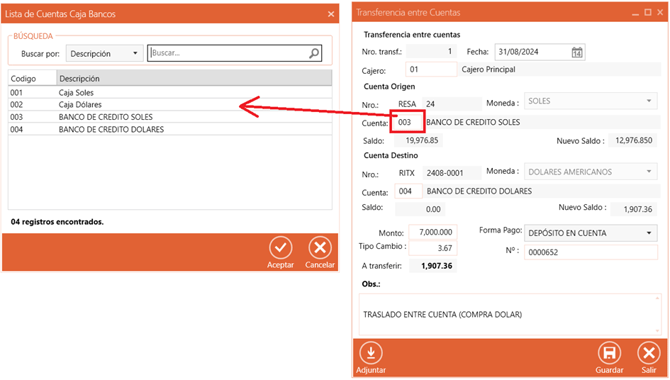Click the Aceptar checkmark icon

tap(280, 248)
